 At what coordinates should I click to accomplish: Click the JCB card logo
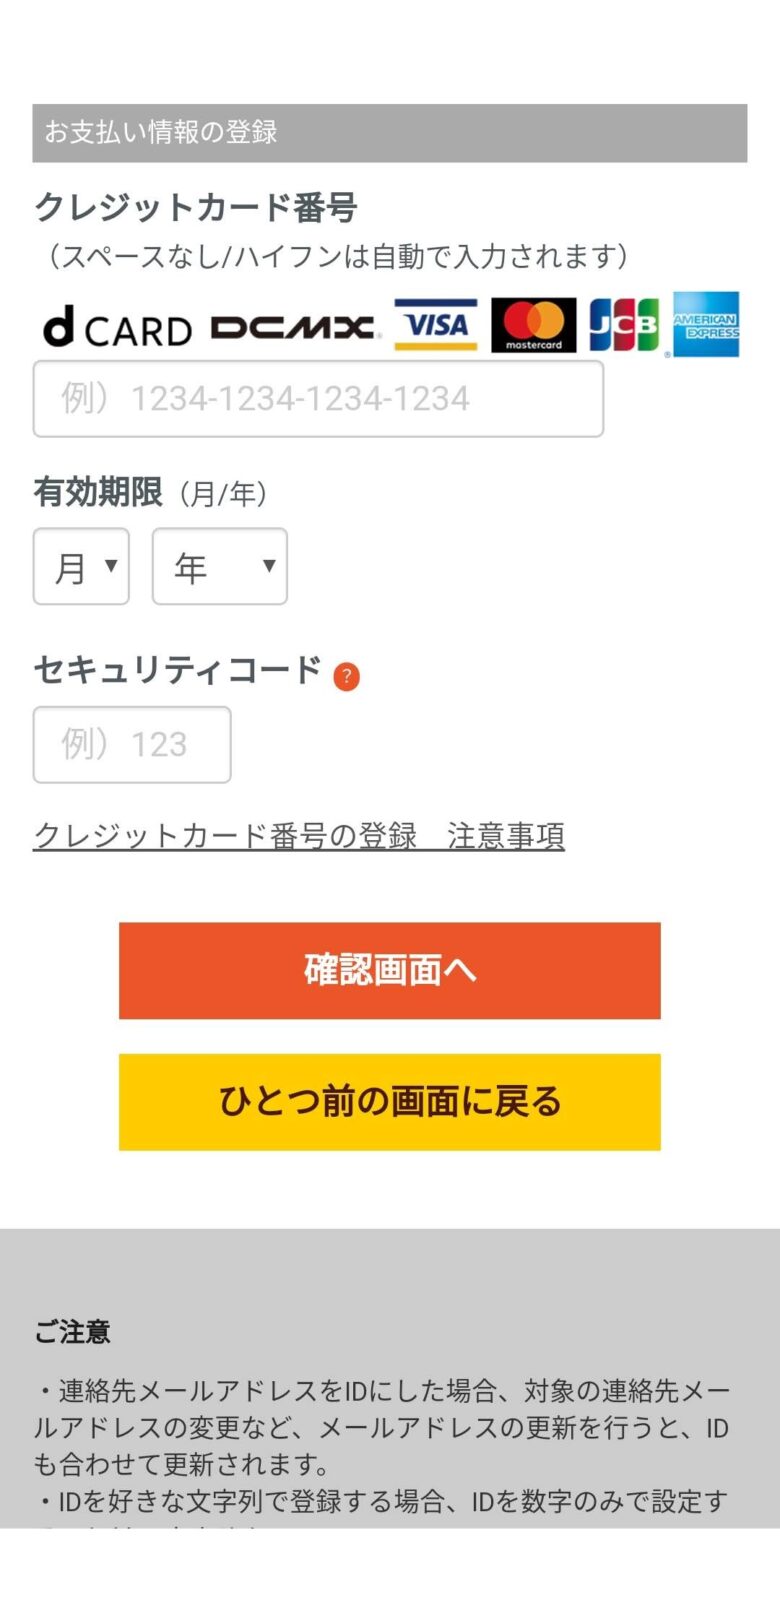[624, 325]
